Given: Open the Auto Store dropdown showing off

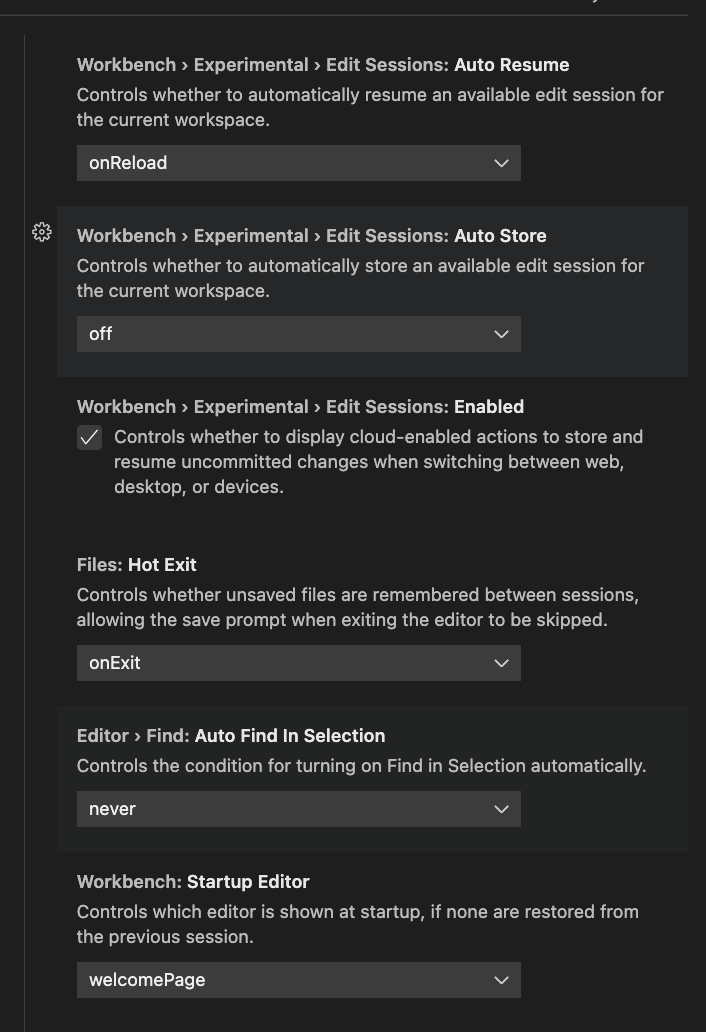Looking at the screenshot, I should coord(298,333).
